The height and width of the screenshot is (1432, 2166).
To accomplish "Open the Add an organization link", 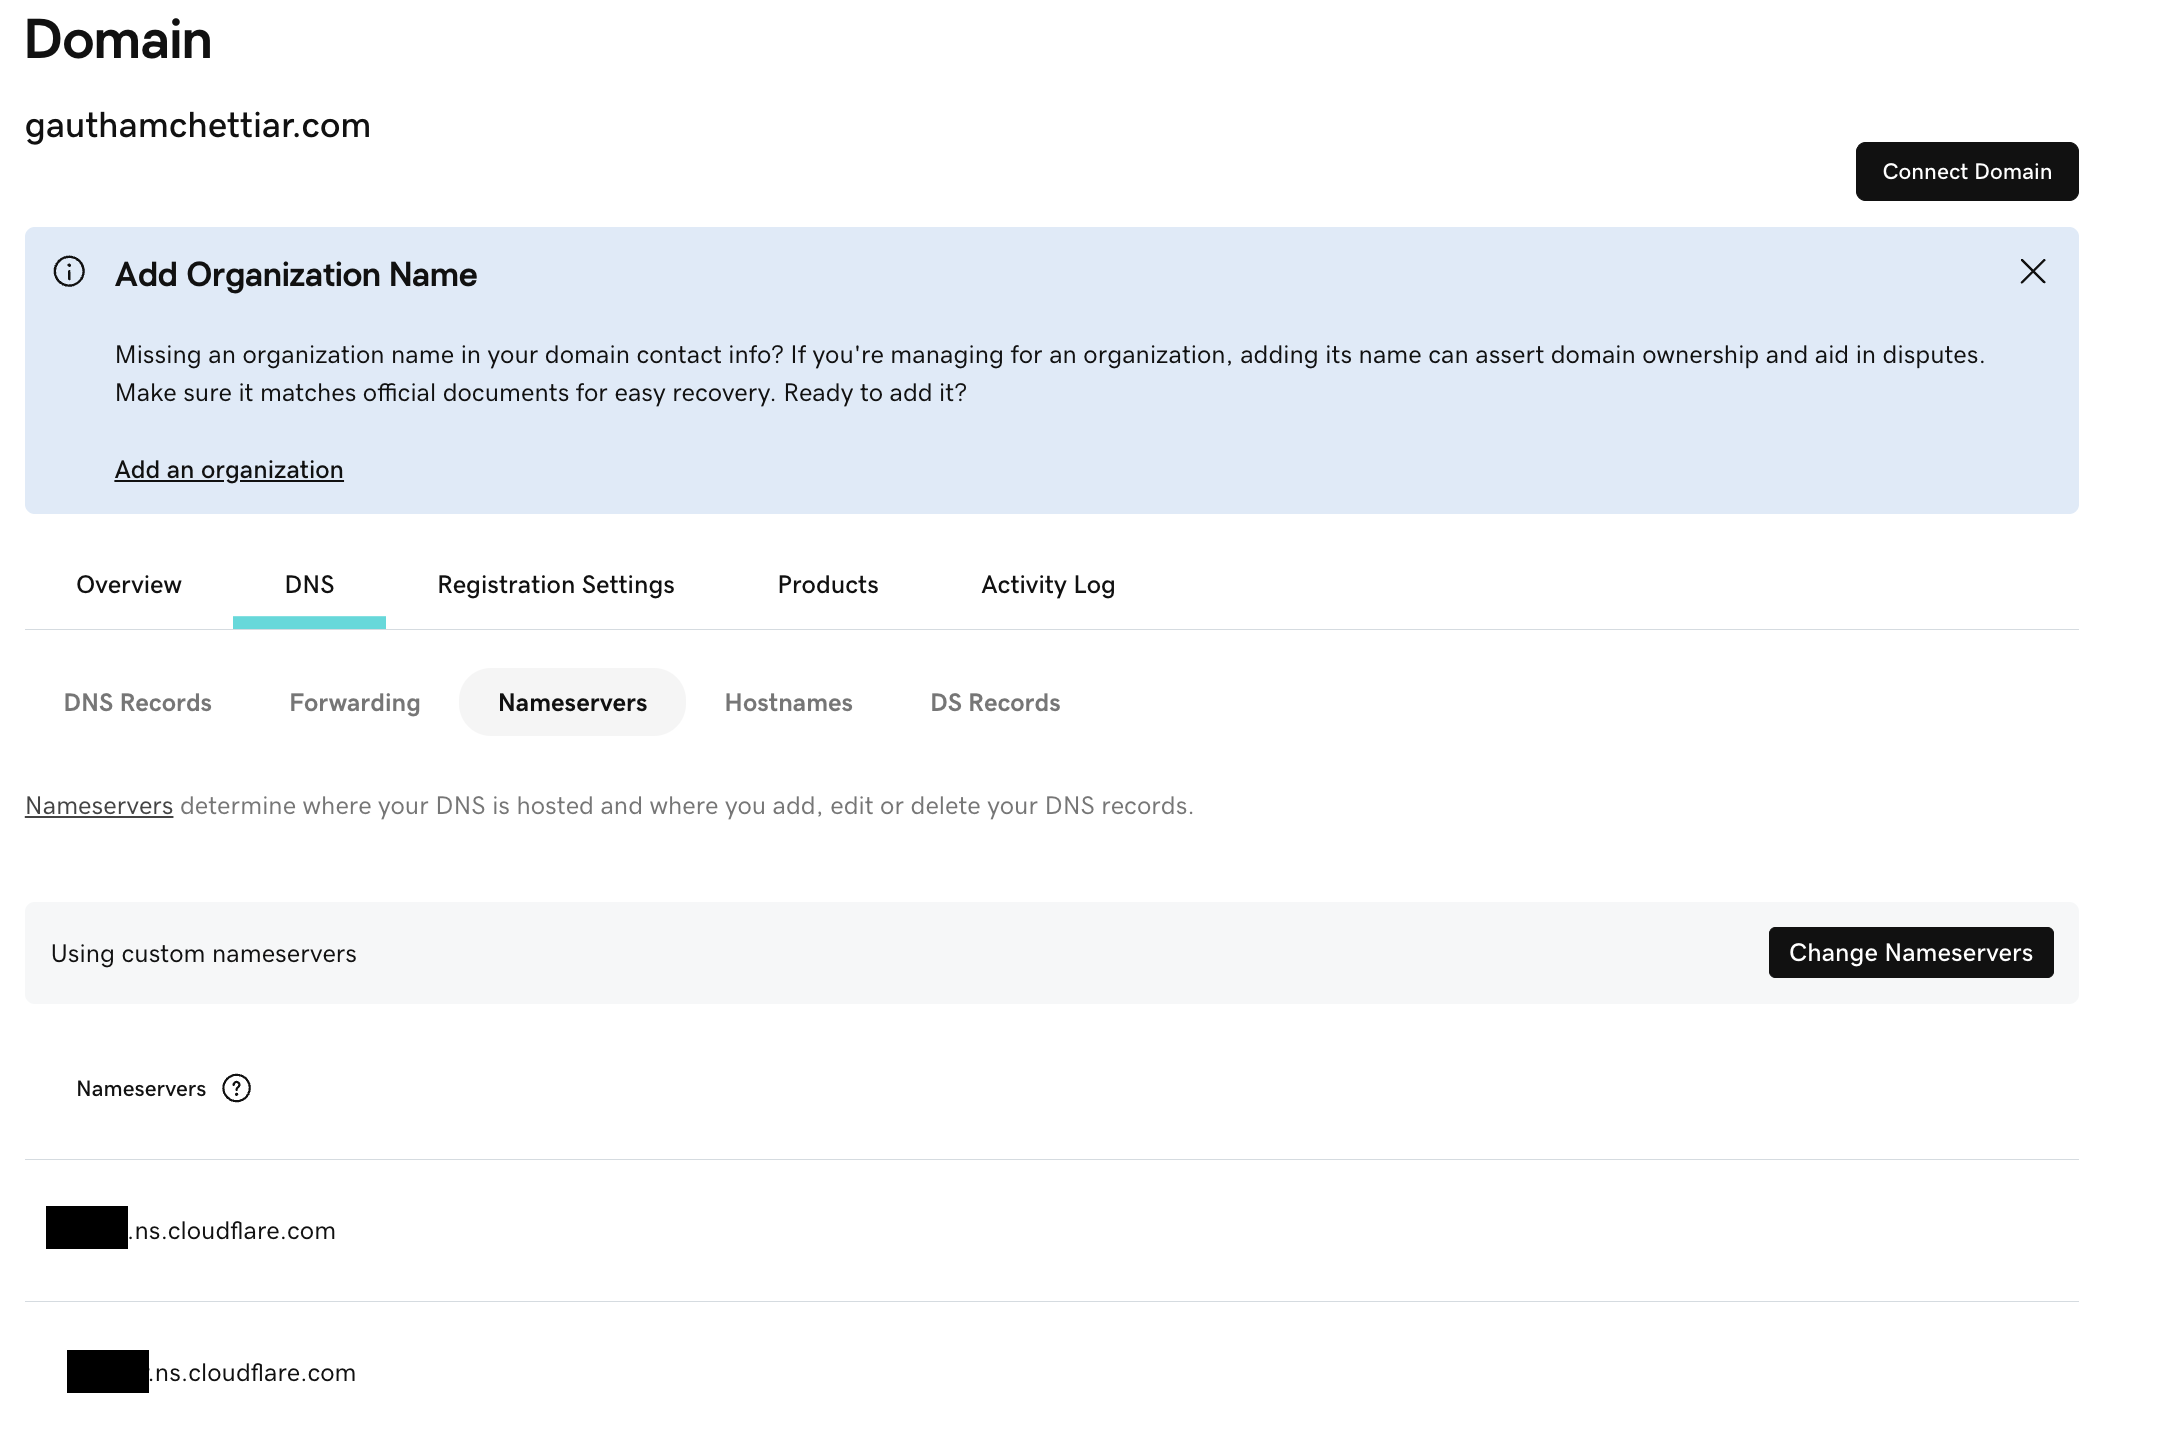I will [229, 469].
